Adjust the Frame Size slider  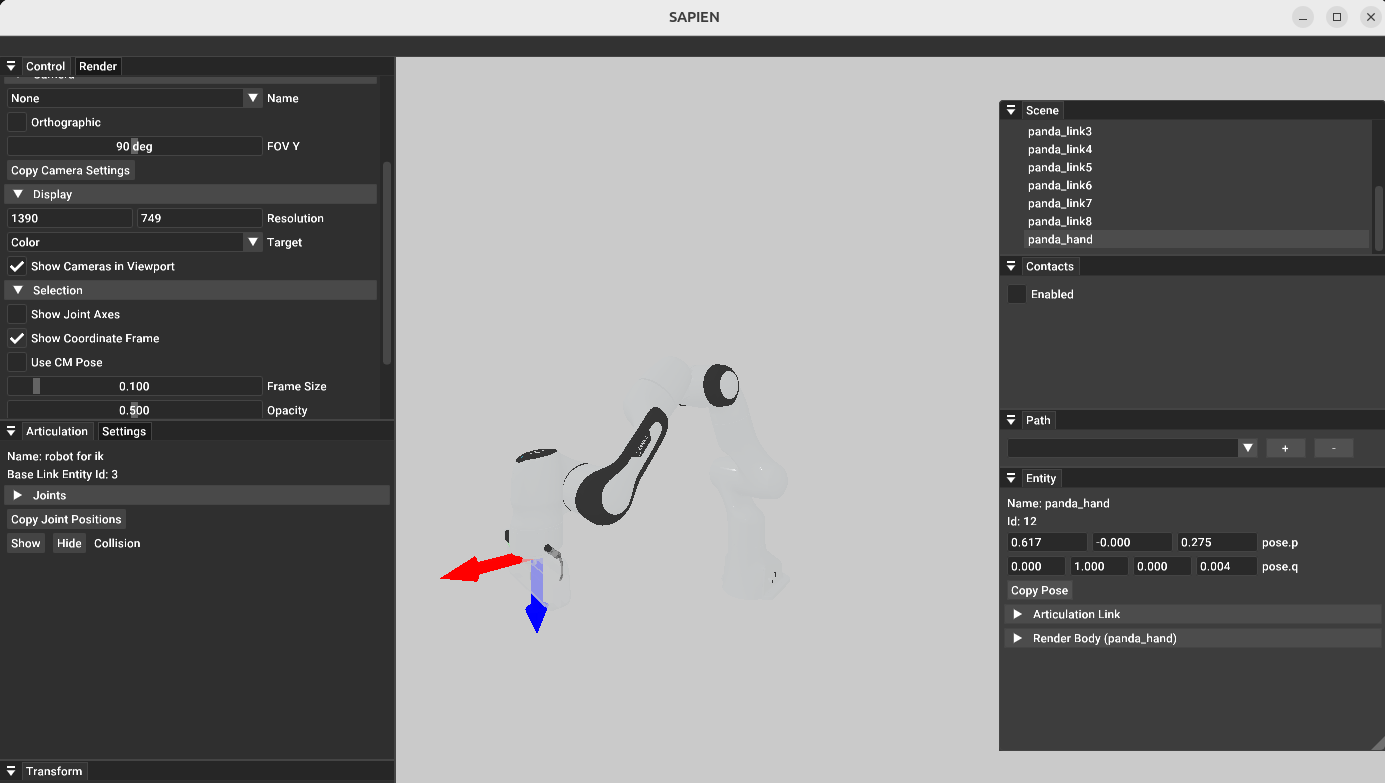[134, 386]
